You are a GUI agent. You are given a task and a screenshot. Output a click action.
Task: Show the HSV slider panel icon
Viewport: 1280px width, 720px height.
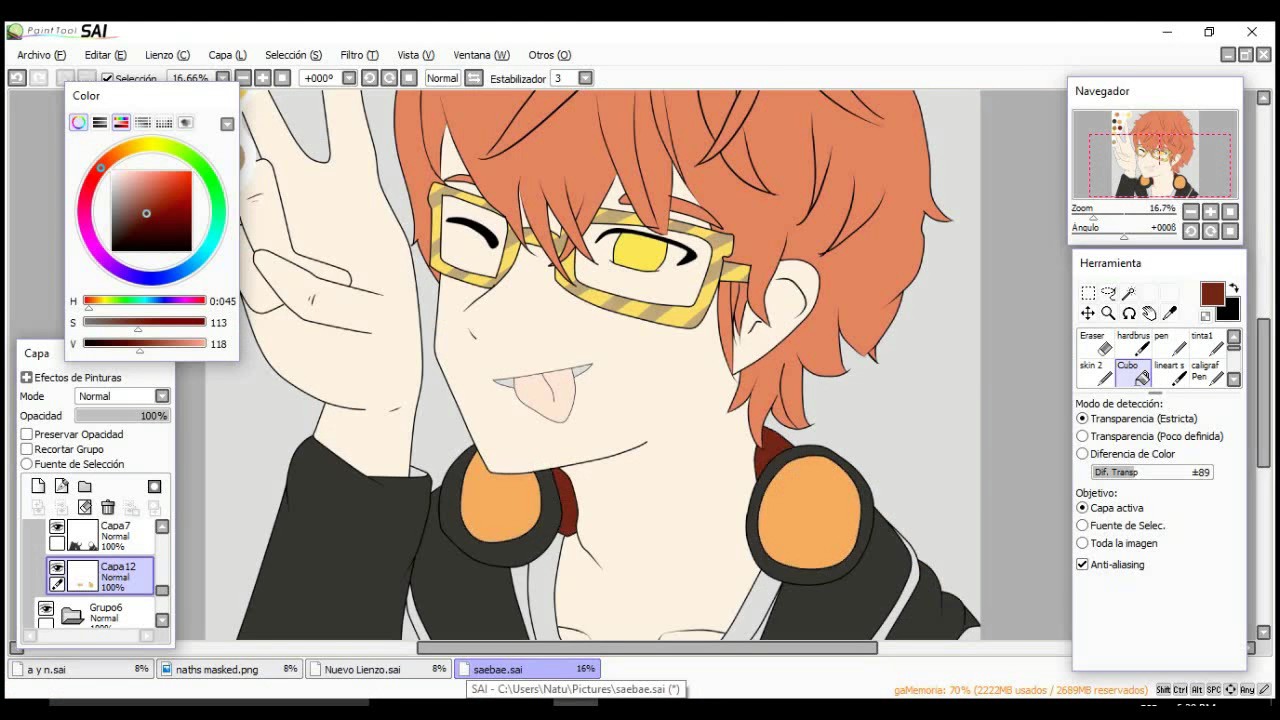point(121,122)
